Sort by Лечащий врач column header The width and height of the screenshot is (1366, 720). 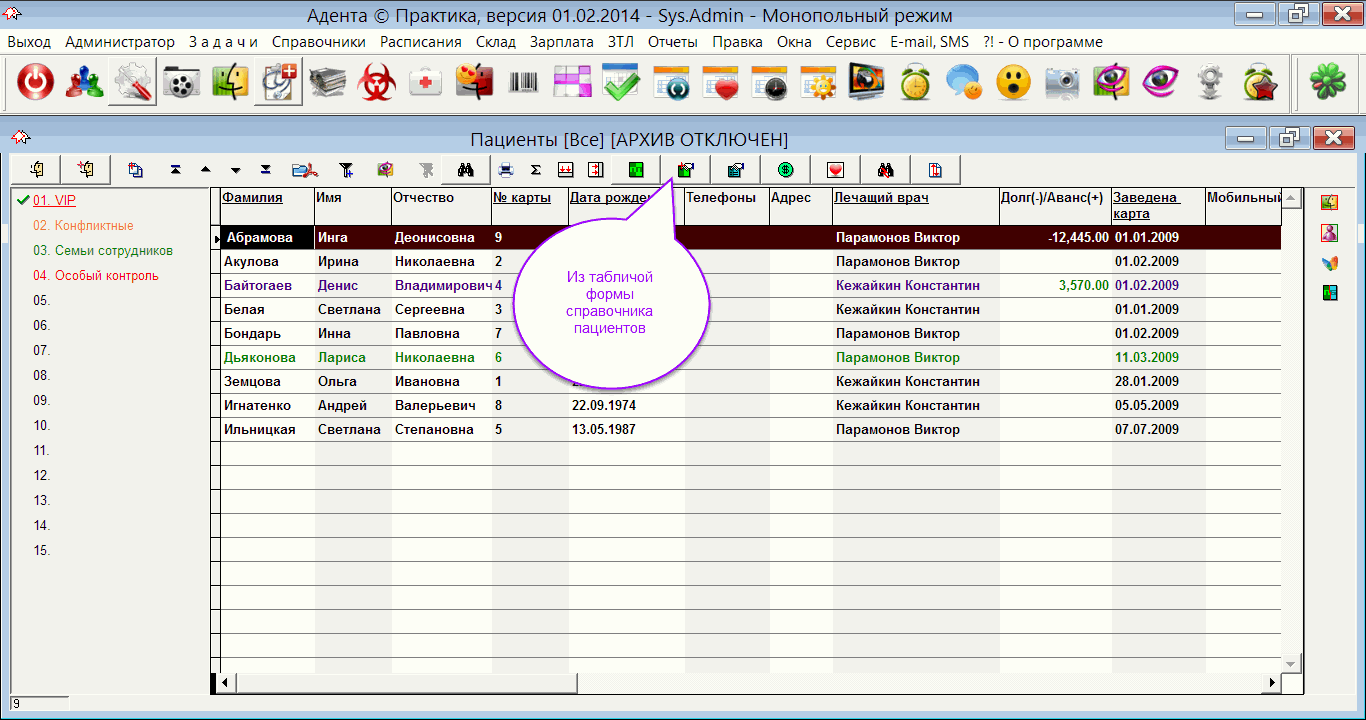pyautogui.click(x=882, y=198)
